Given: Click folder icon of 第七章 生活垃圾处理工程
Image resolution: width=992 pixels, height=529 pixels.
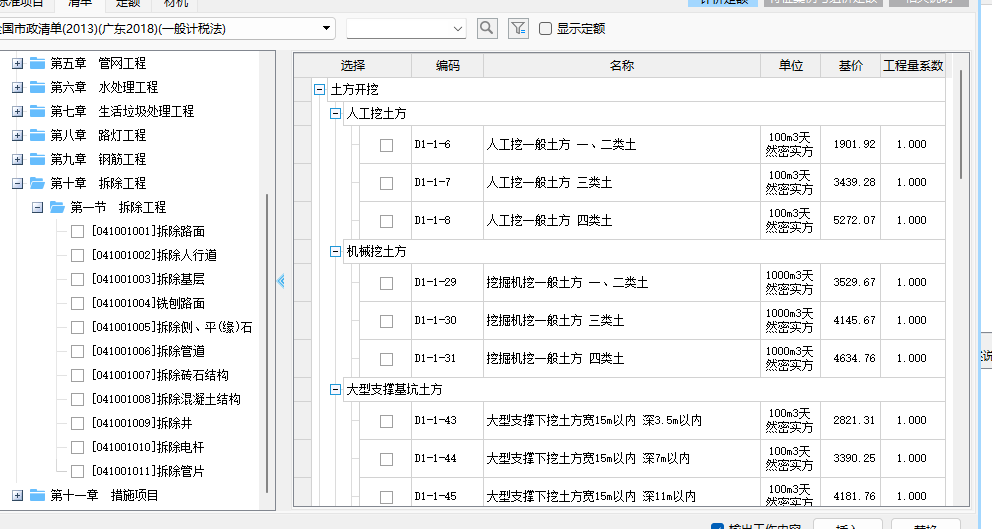Looking at the screenshot, I should click(x=38, y=111).
